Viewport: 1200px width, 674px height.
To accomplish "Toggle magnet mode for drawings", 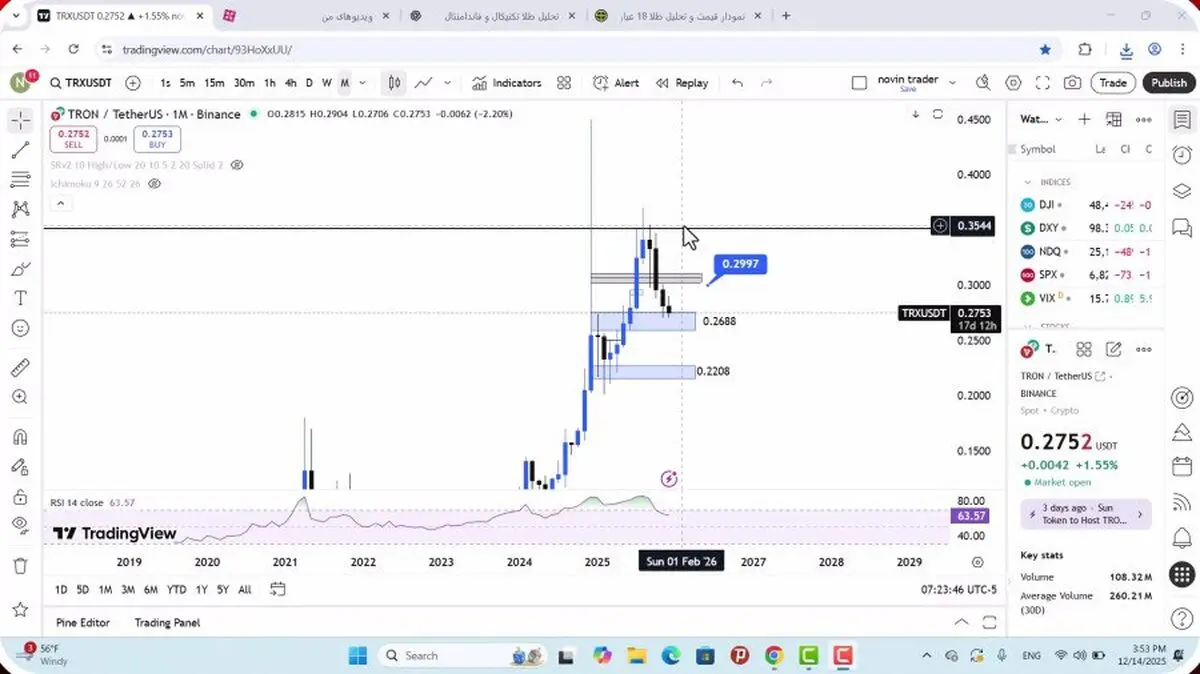I will (20, 437).
